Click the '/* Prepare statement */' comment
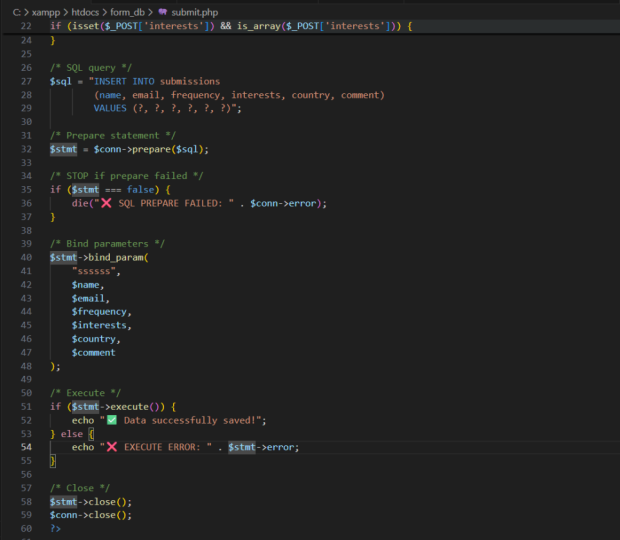 point(113,136)
